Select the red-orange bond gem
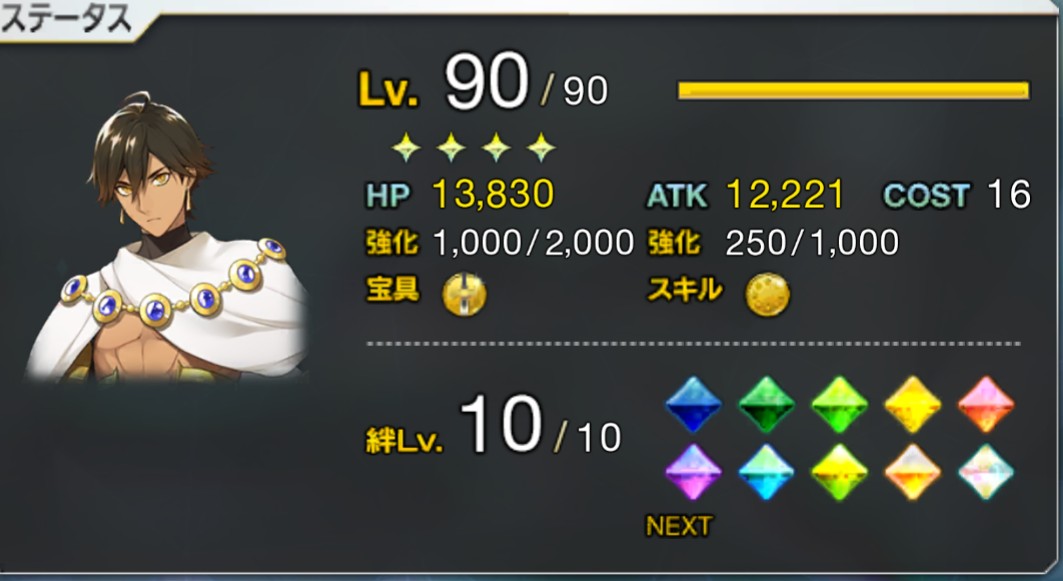This screenshot has height=581, width=1063. coord(986,405)
